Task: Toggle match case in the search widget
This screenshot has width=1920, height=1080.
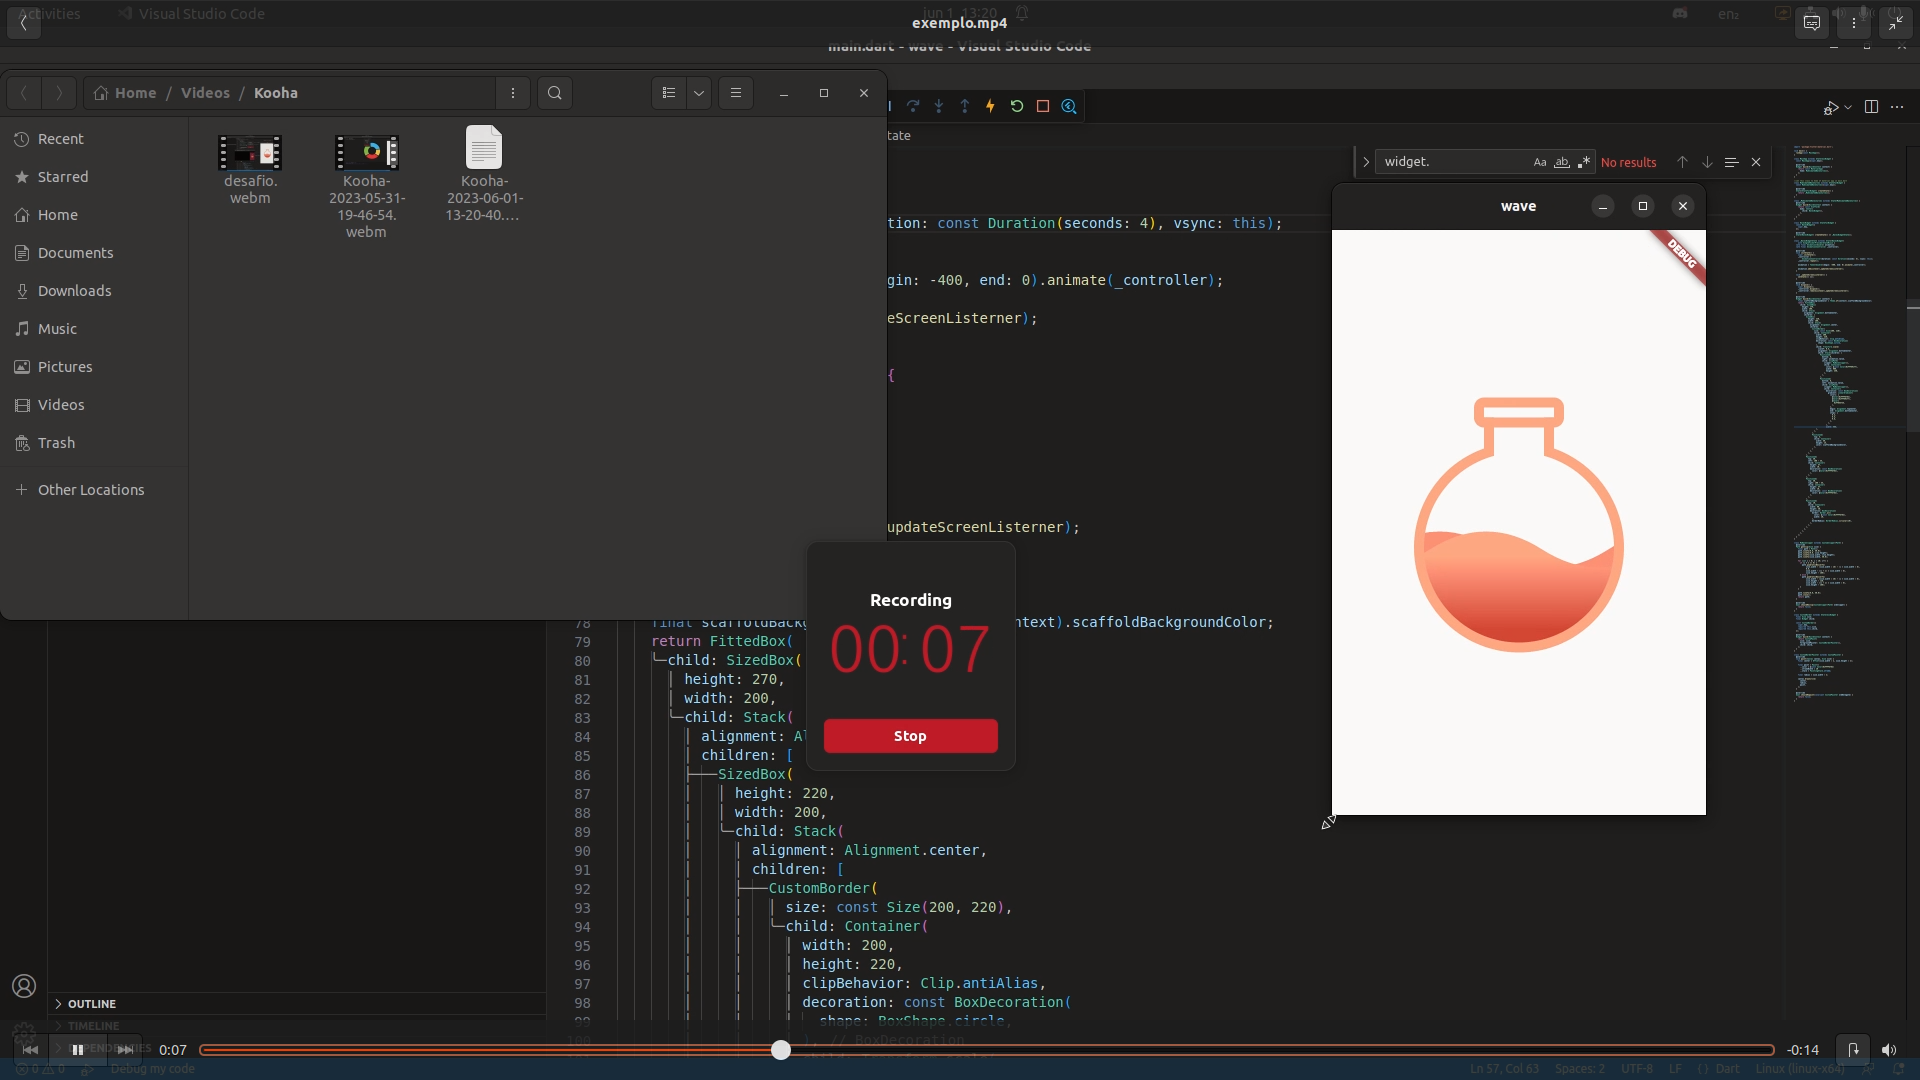Action: pyautogui.click(x=1539, y=161)
